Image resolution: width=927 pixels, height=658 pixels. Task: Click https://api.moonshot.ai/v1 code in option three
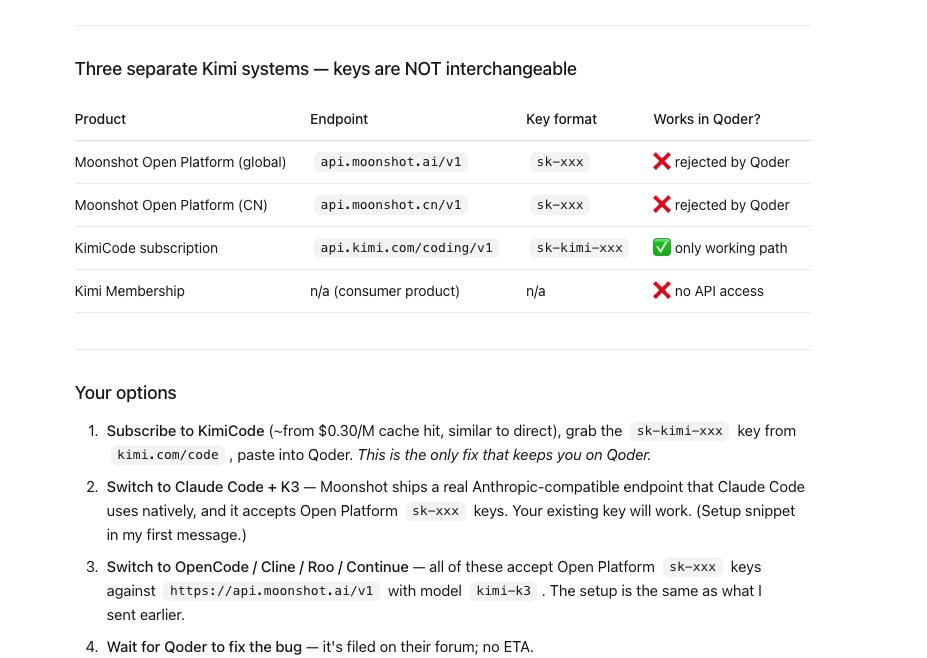271,591
